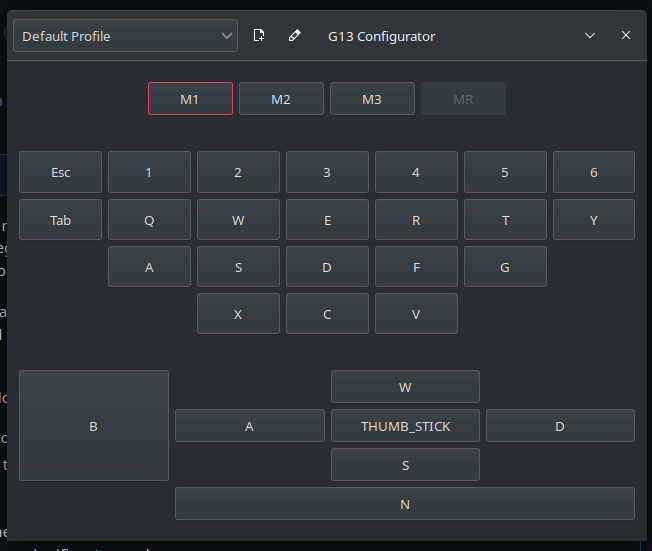Open the Default Profile dropdown
This screenshot has width=652, height=551.
click(125, 36)
